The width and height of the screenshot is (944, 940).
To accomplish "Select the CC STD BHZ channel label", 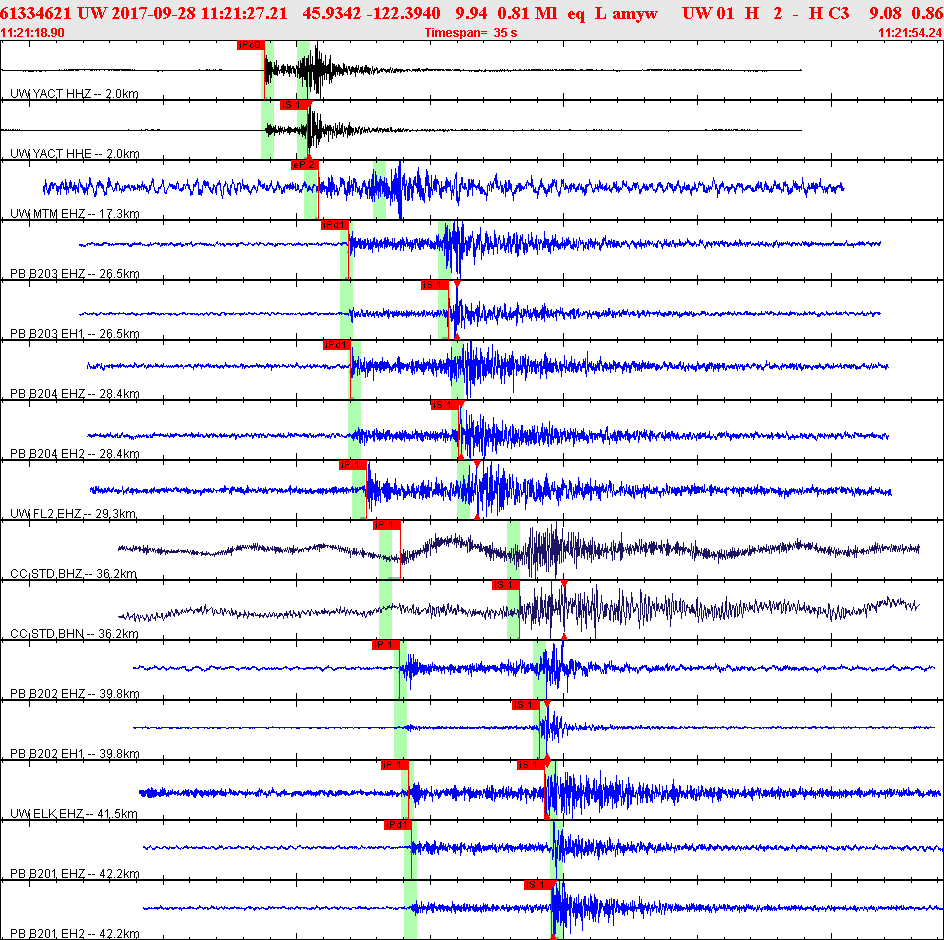I will click(73, 573).
